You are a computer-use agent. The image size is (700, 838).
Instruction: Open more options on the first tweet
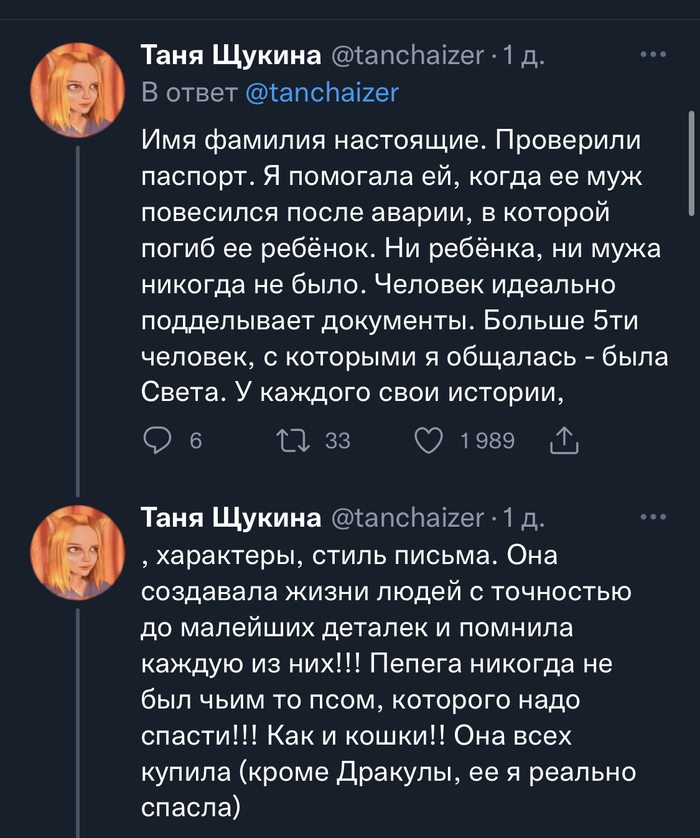pos(652,54)
